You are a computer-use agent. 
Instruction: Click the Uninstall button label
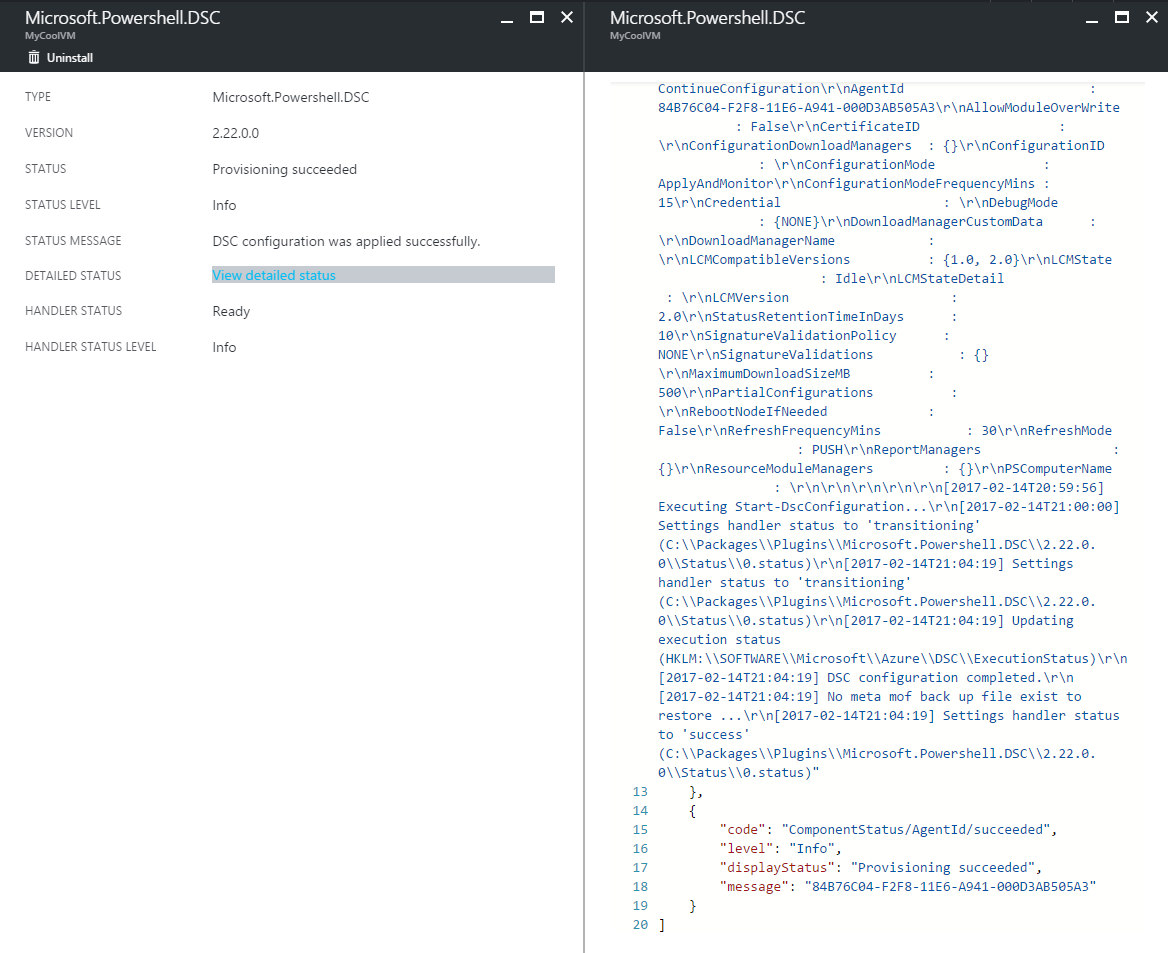[x=70, y=58]
